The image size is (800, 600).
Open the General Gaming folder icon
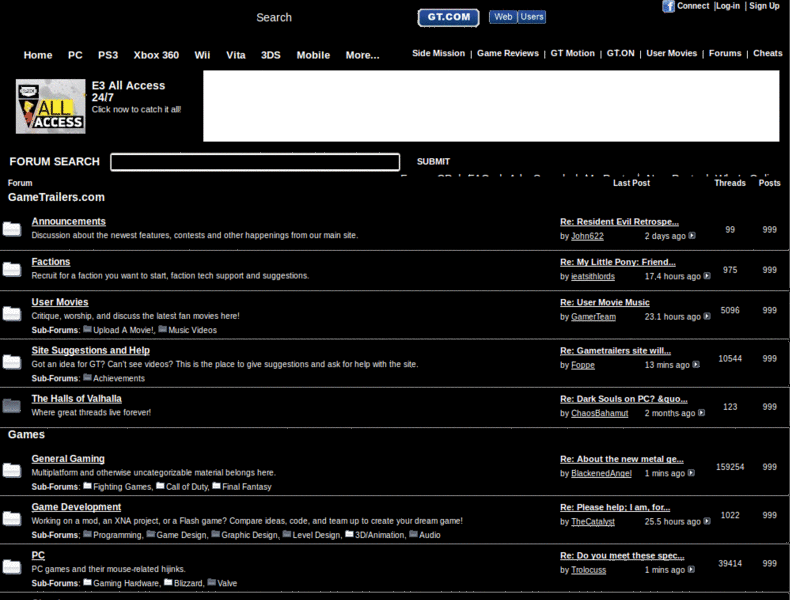(12, 470)
